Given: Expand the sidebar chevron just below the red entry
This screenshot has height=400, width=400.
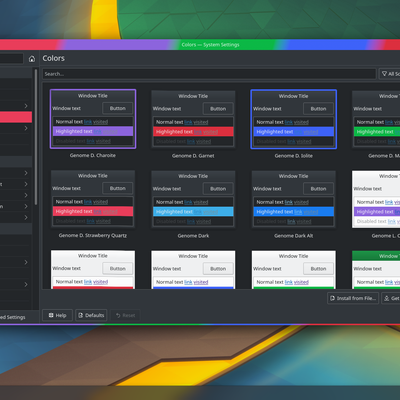Looking at the screenshot, I should coord(26,128).
